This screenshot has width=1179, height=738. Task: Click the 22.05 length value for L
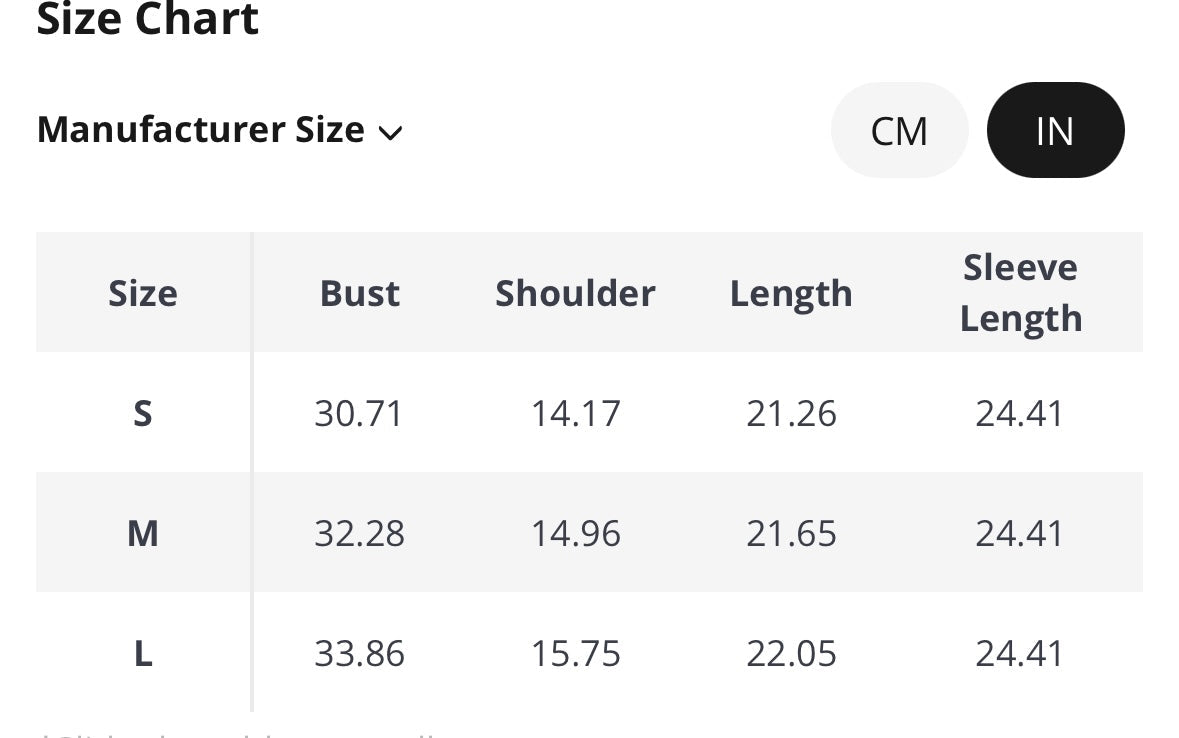tap(791, 653)
